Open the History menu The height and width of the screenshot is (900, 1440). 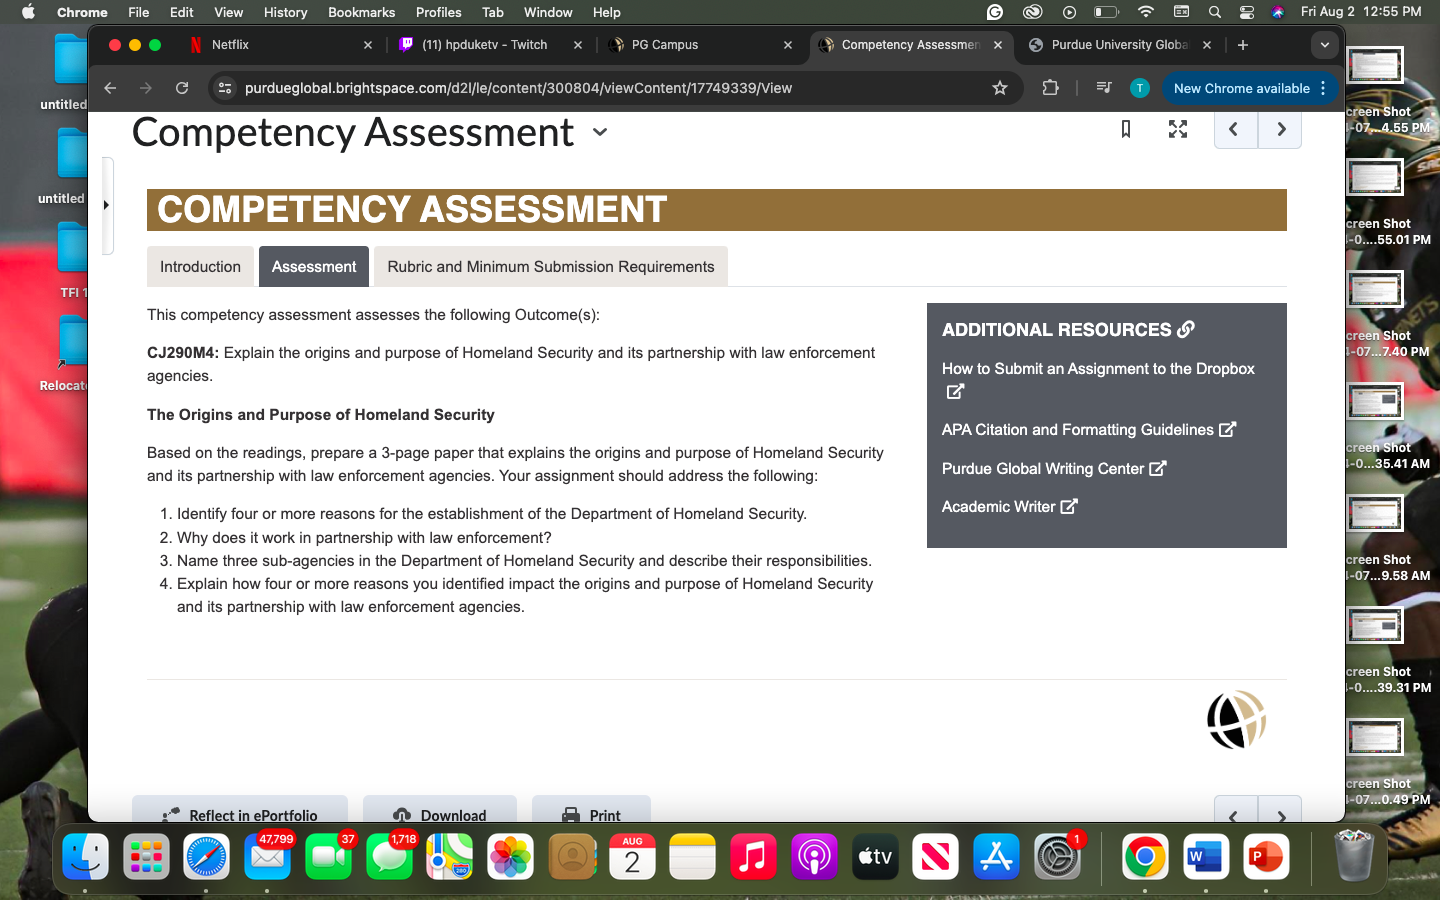click(x=285, y=12)
